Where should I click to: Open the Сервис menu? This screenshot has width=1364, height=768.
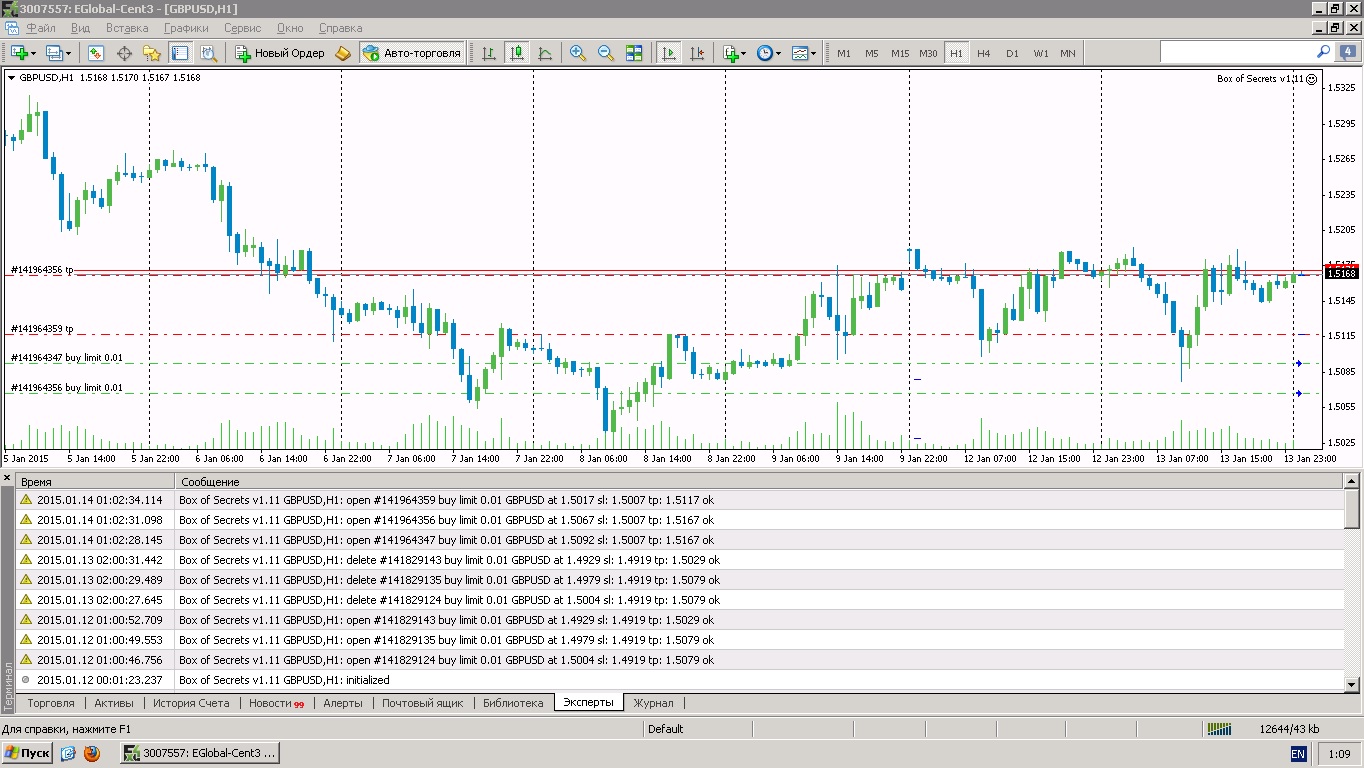click(242, 28)
